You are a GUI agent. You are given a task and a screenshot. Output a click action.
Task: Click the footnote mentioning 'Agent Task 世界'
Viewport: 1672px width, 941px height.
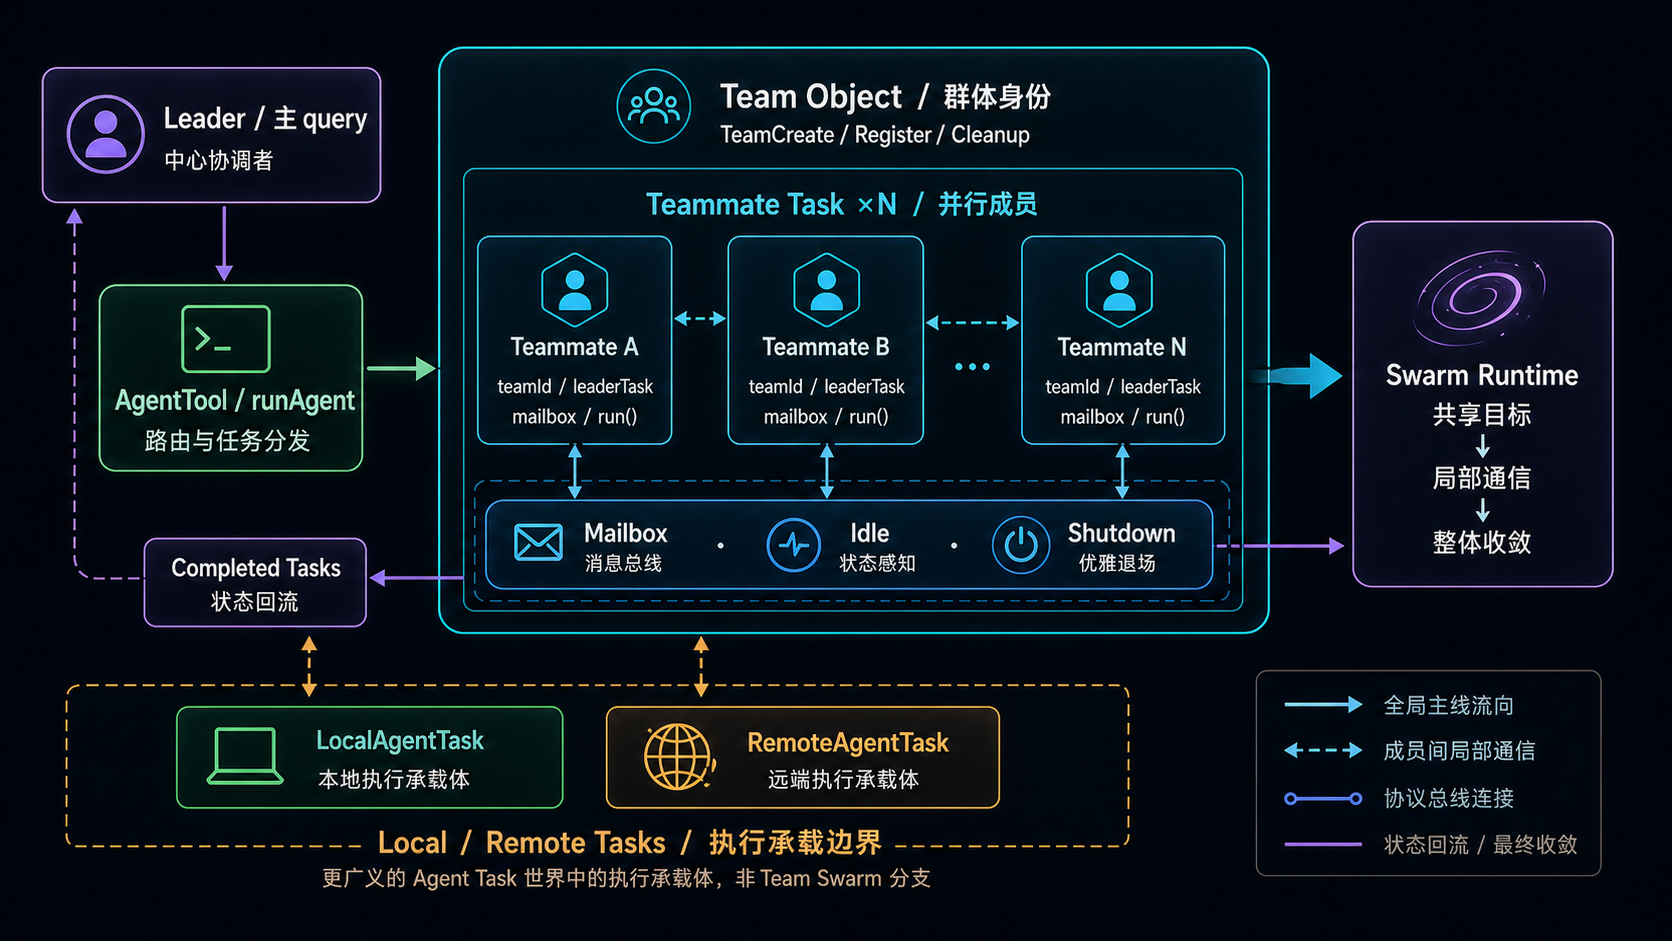click(626, 878)
